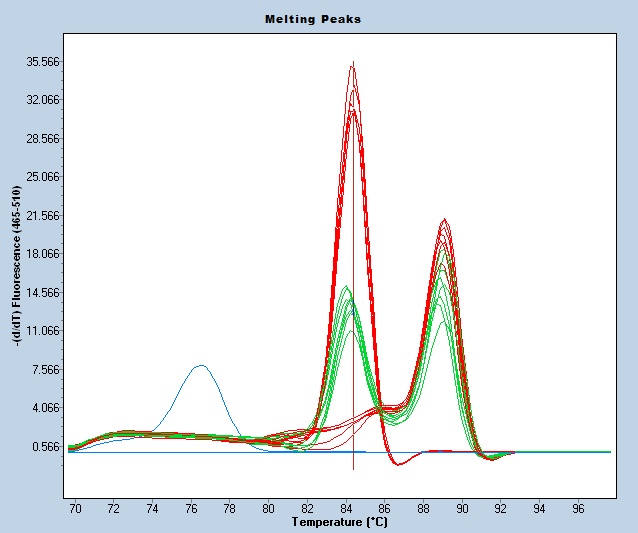This screenshot has height=533, width=638.
Task: Click the 7.566 y-axis tick value
Action: point(47,370)
